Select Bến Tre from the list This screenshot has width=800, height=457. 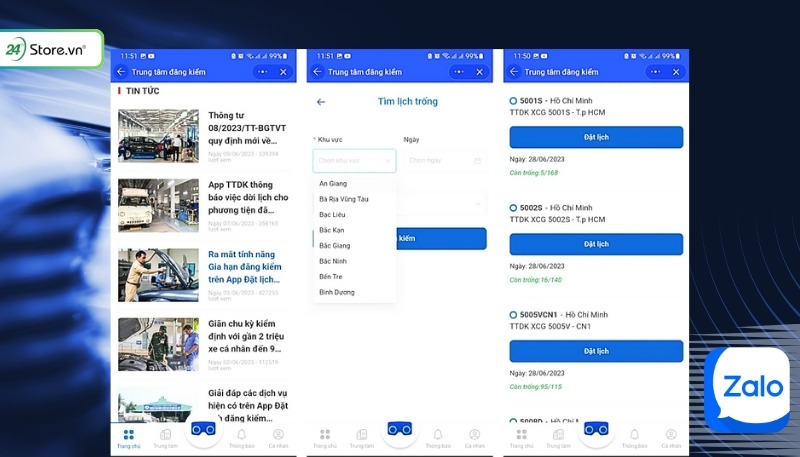pyautogui.click(x=355, y=276)
